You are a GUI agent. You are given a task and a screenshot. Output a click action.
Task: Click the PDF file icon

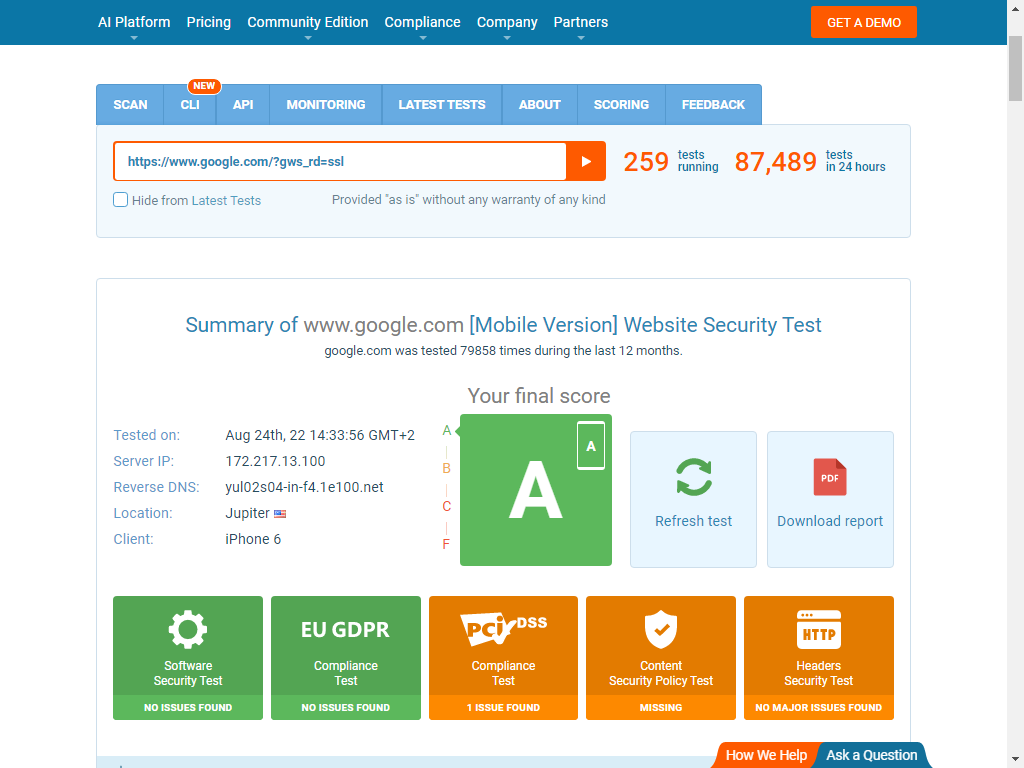tap(830, 477)
